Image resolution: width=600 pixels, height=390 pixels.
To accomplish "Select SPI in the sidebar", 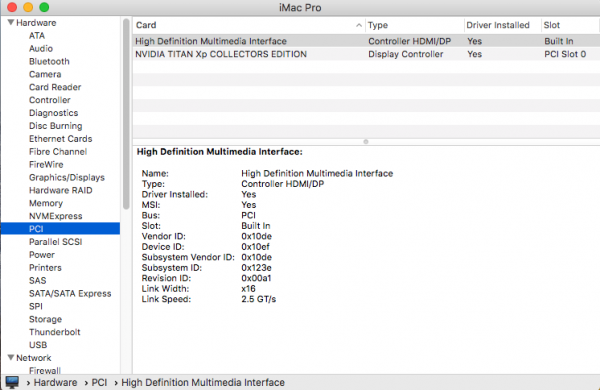I will 36,306.
